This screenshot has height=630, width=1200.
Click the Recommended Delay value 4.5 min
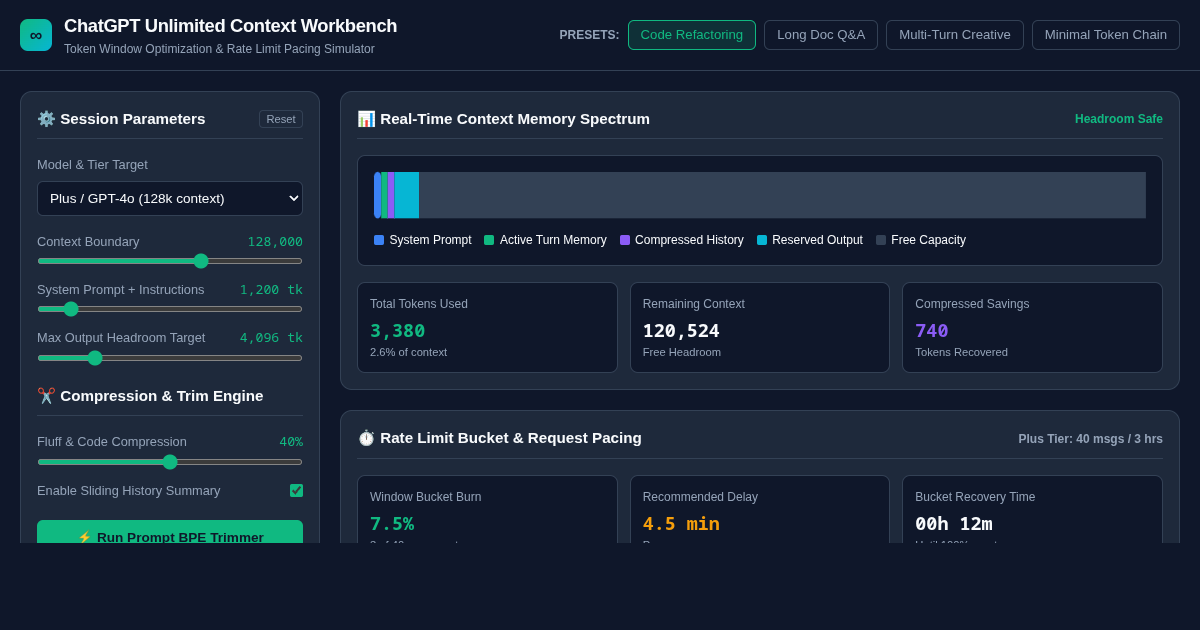click(681, 524)
